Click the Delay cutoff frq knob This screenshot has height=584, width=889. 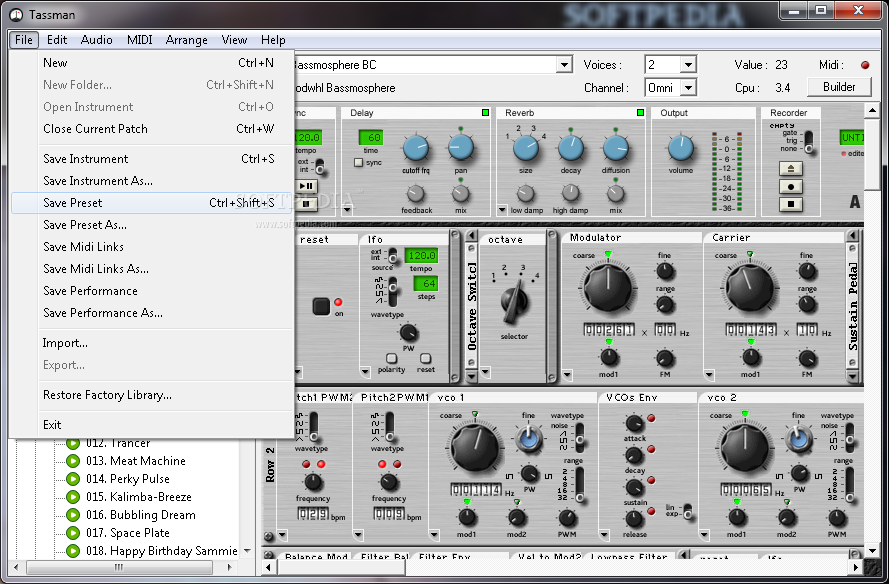click(416, 149)
